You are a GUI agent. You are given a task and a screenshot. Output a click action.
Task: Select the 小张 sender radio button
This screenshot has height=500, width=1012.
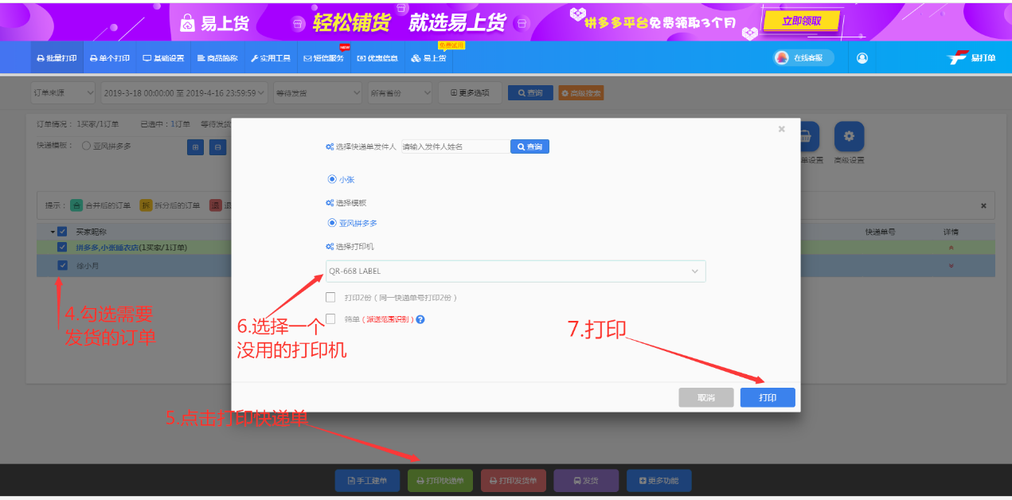point(332,179)
